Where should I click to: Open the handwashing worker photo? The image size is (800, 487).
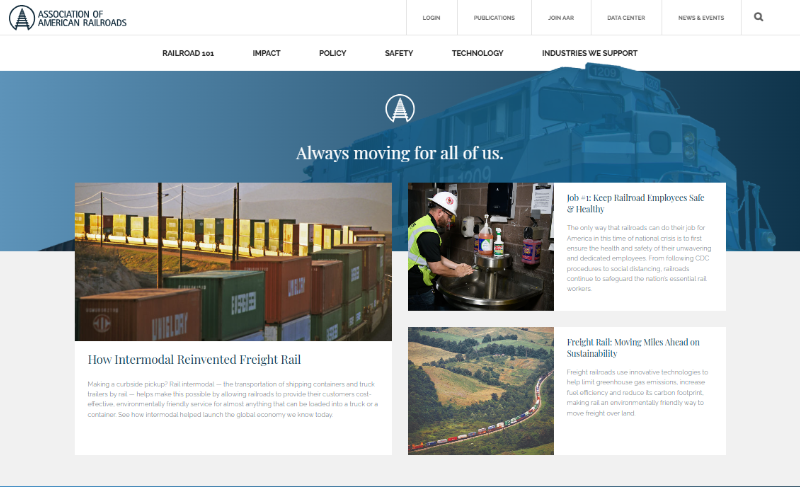(481, 246)
